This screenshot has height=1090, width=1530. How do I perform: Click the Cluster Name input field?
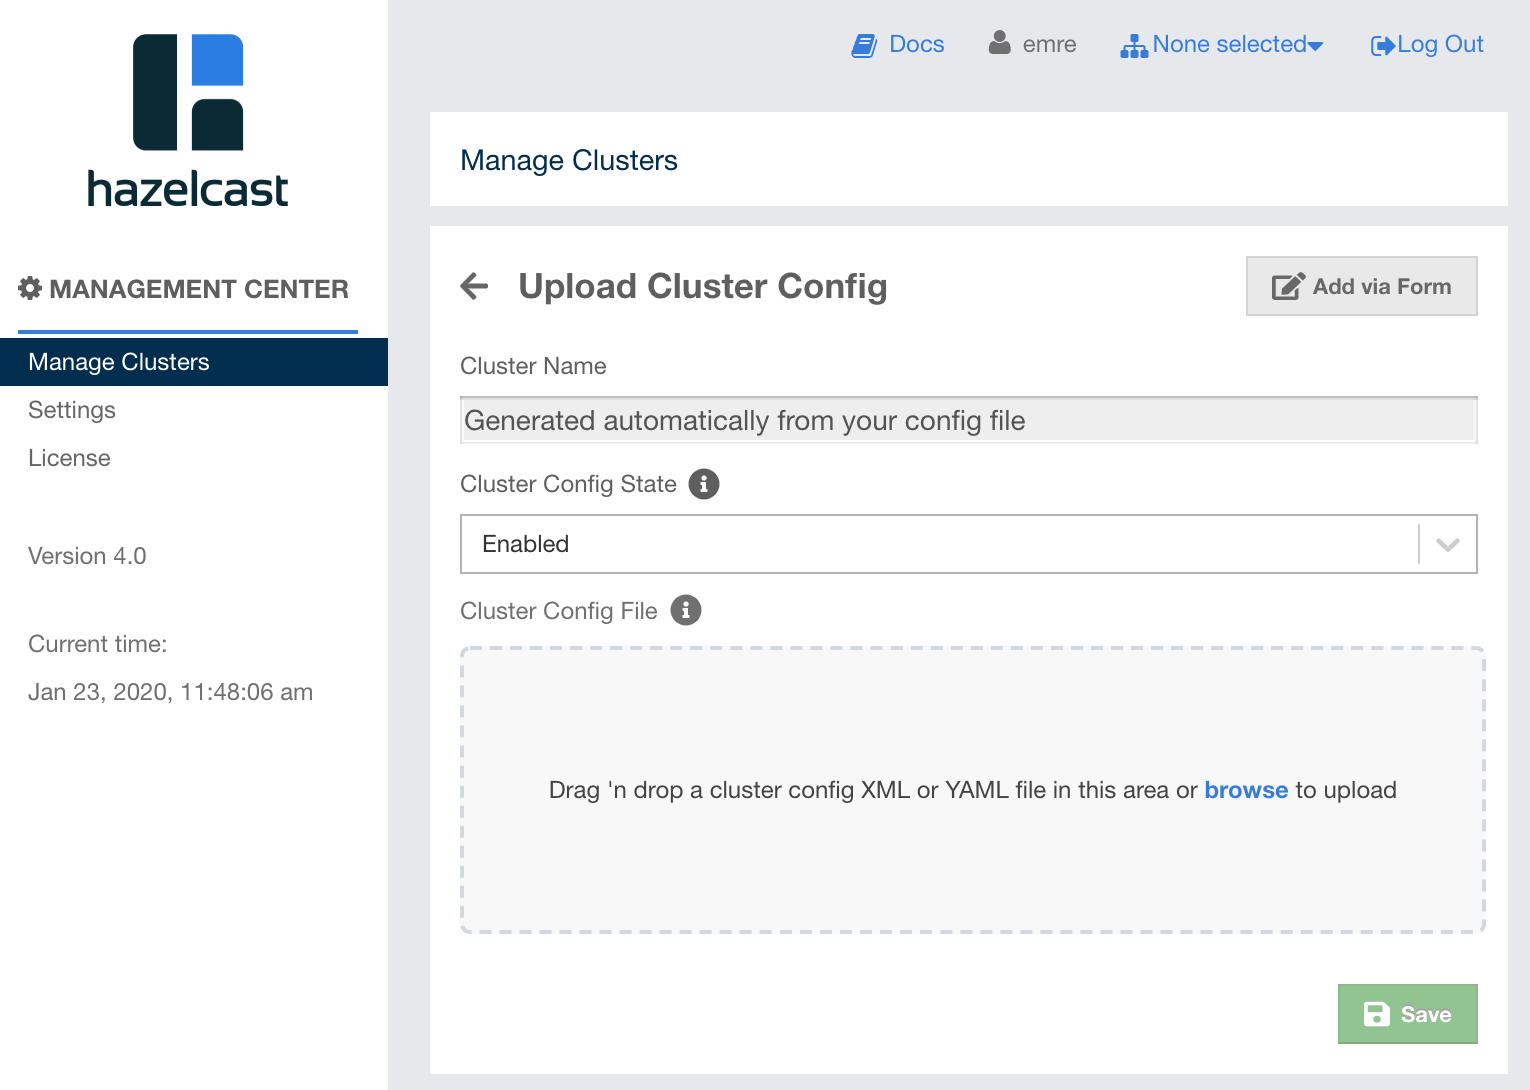tap(968, 421)
